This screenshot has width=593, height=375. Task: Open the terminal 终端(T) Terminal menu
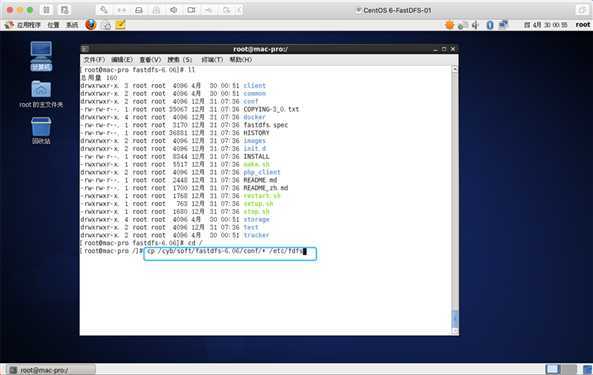pyautogui.click(x=212, y=60)
